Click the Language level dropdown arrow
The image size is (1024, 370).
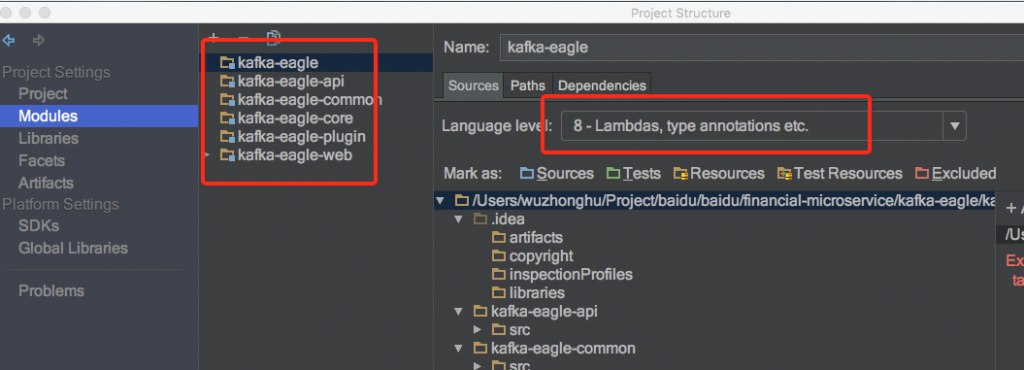[x=954, y=126]
